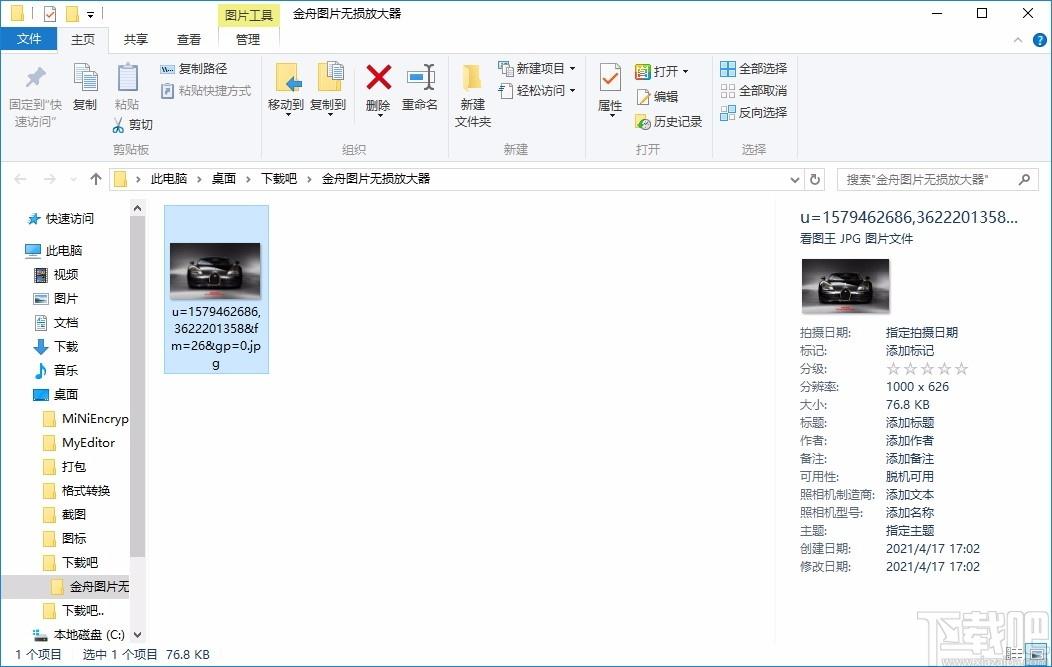1052x667 pixels.
Task: Select the car image file thumbnail
Action: pos(215,271)
